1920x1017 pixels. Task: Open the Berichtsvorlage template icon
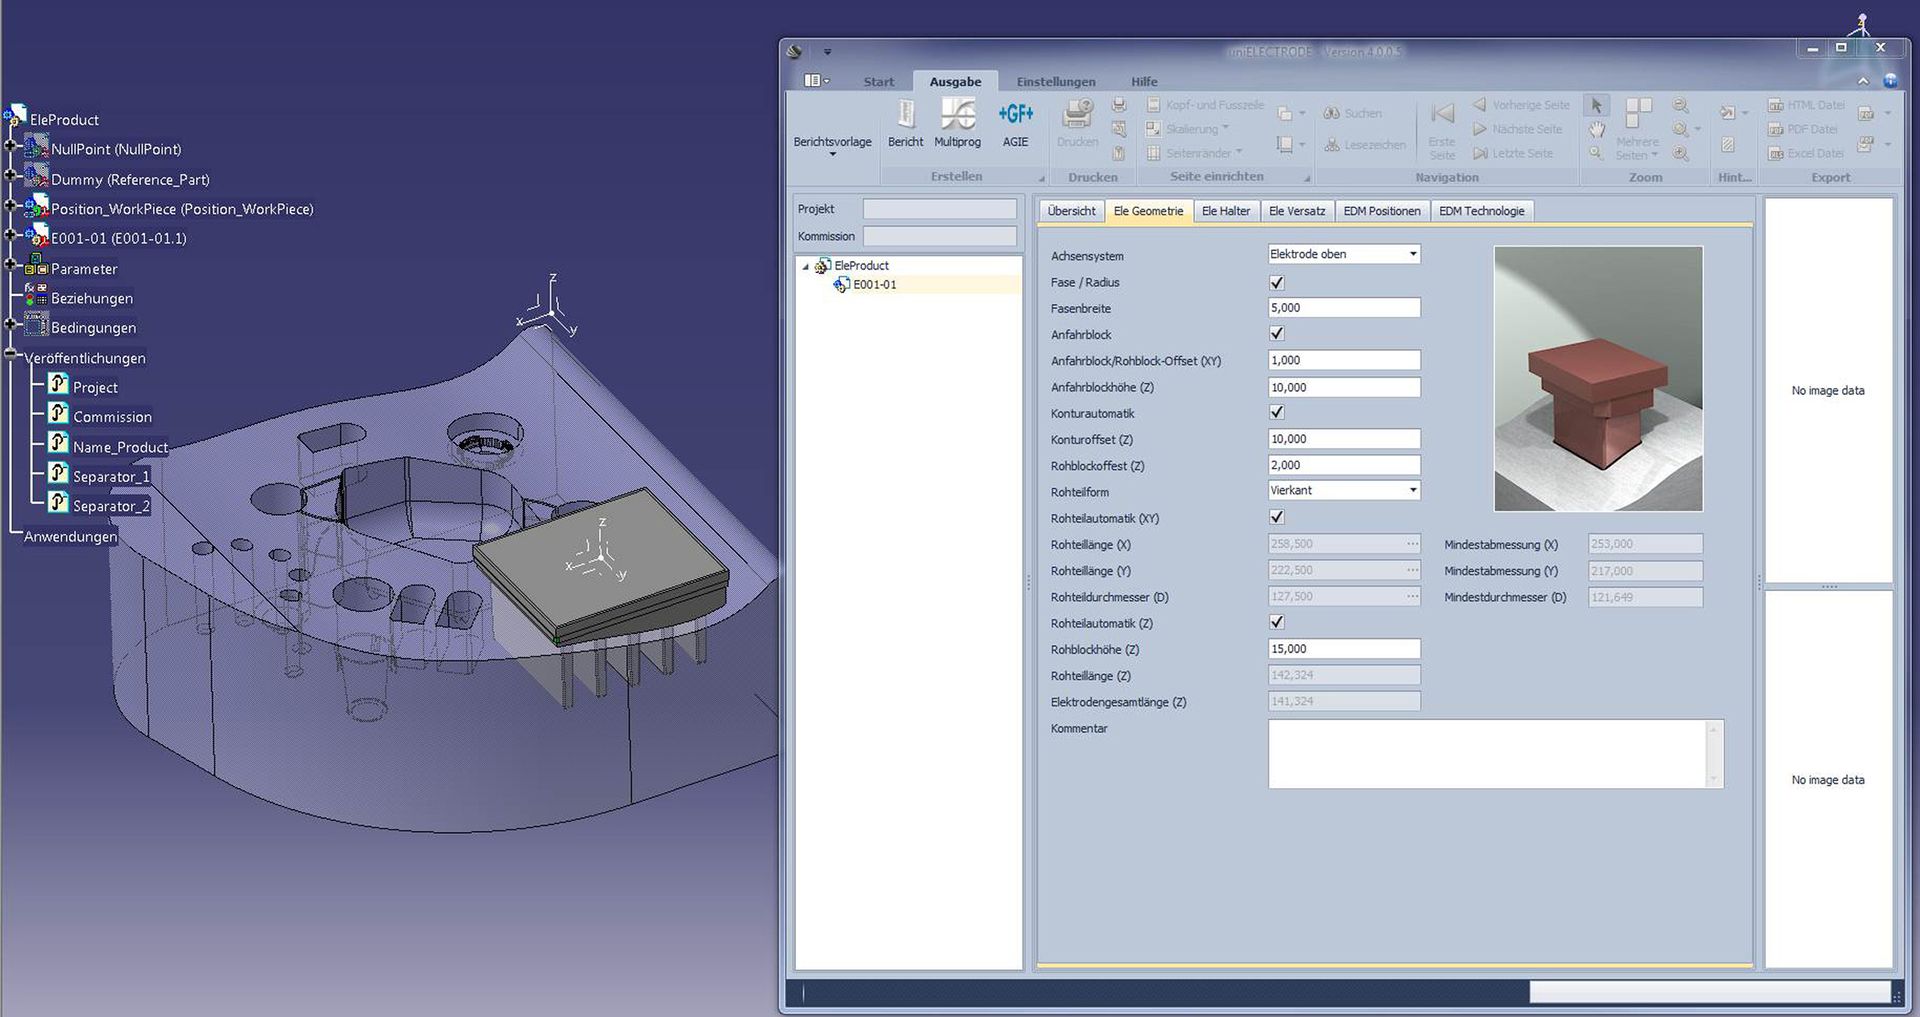coord(832,142)
